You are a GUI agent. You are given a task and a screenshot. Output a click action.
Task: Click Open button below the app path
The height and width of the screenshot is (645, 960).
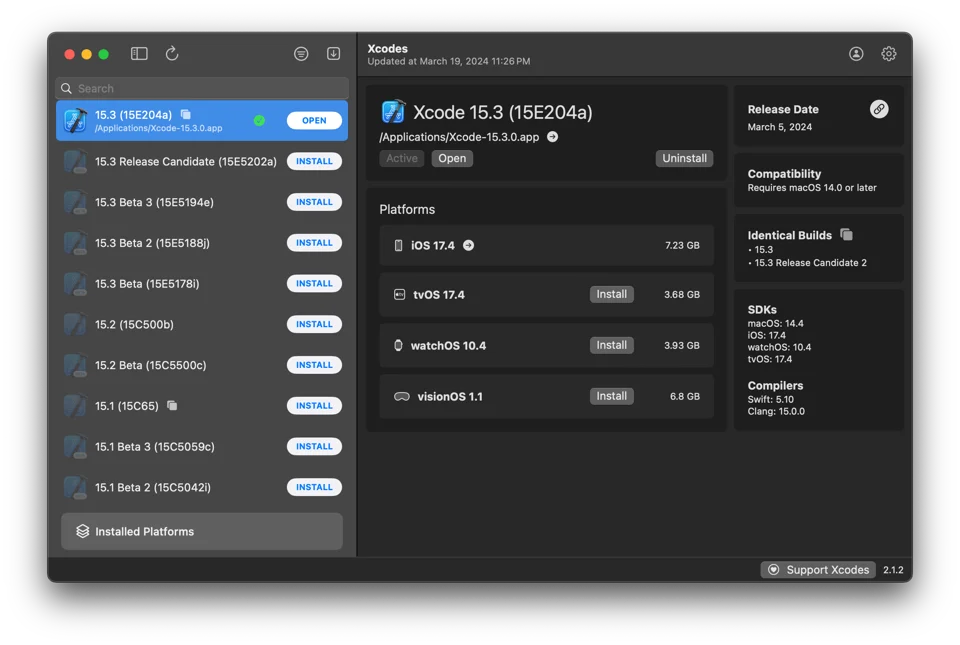(452, 158)
